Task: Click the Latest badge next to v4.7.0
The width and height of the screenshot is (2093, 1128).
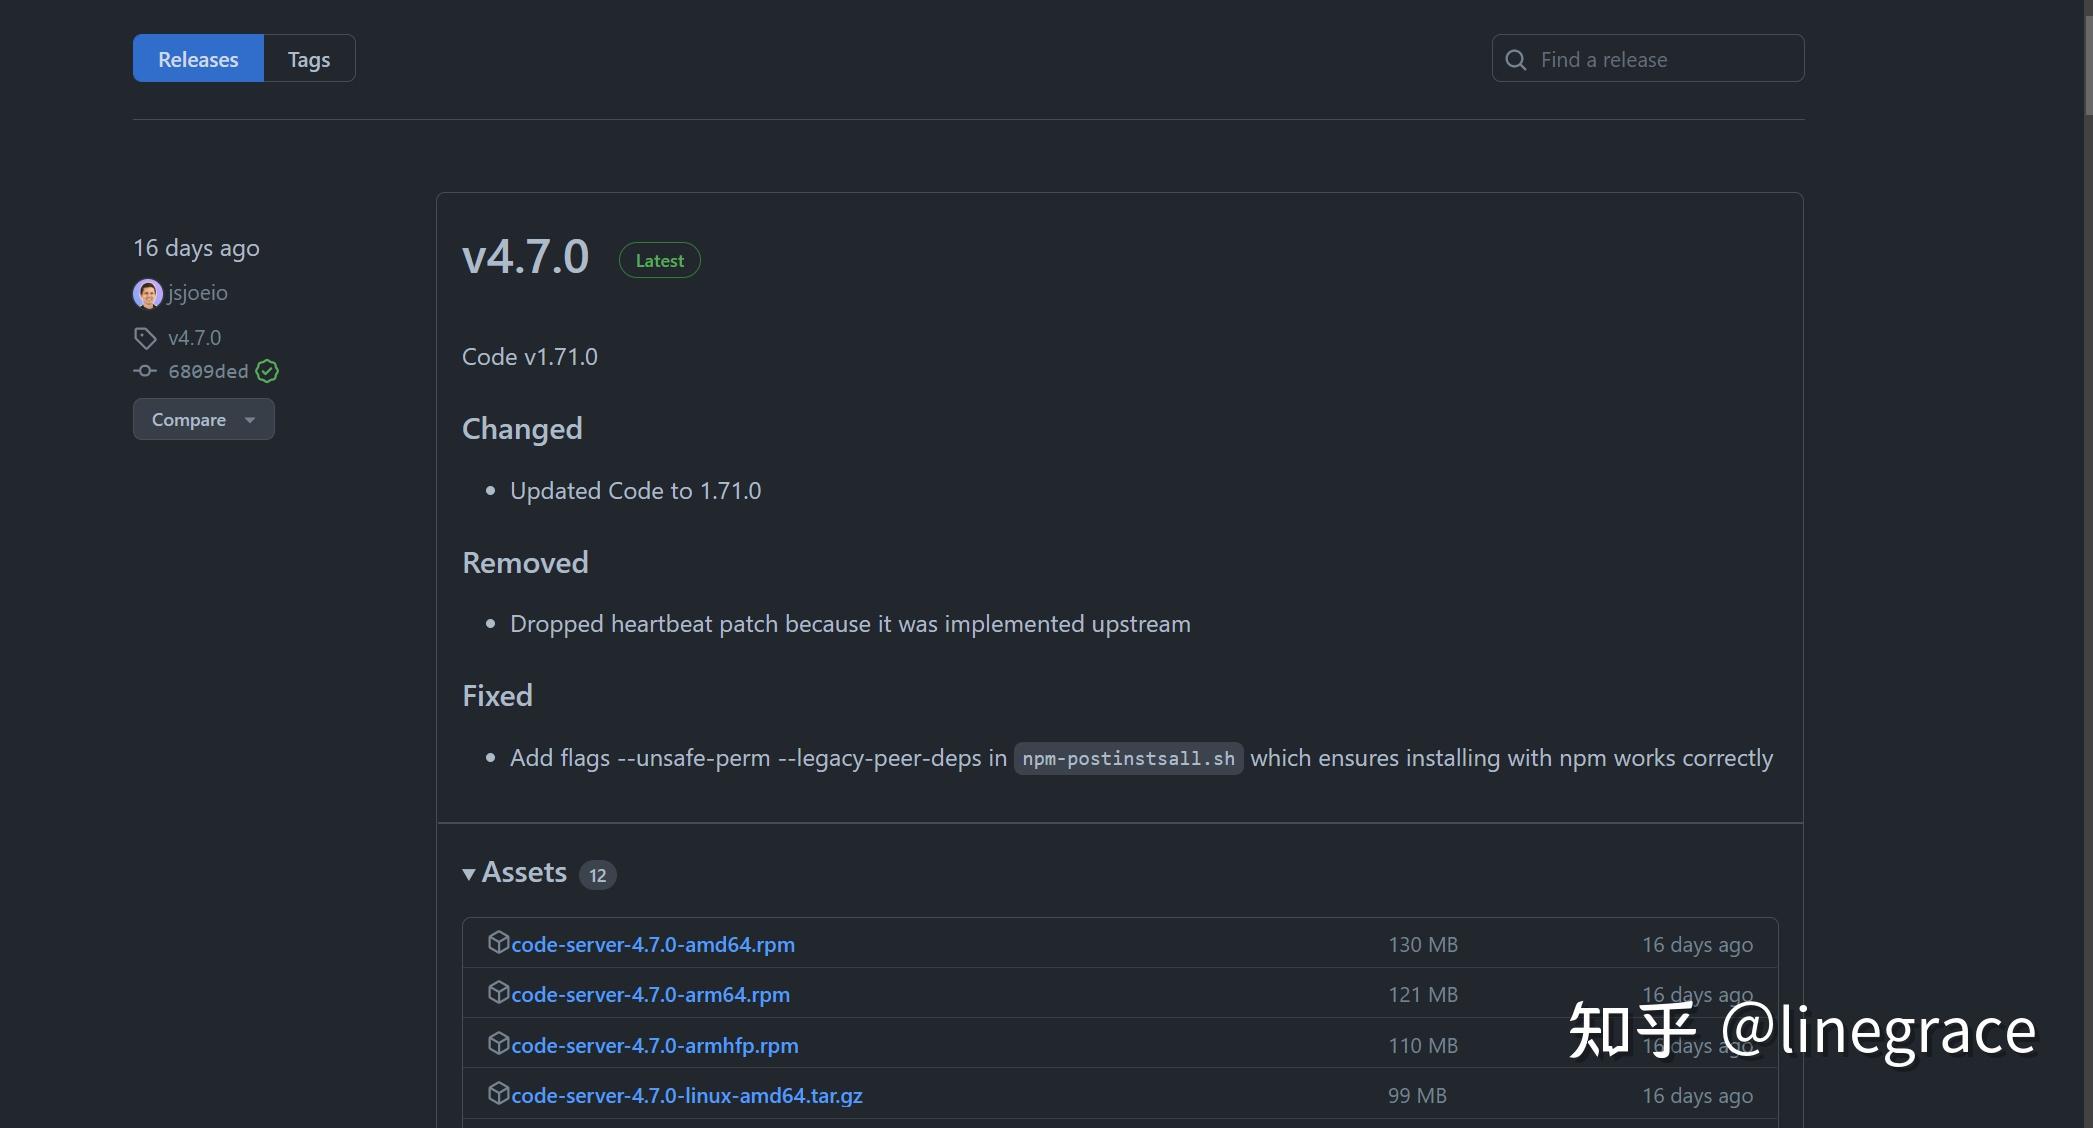Action: [x=658, y=260]
